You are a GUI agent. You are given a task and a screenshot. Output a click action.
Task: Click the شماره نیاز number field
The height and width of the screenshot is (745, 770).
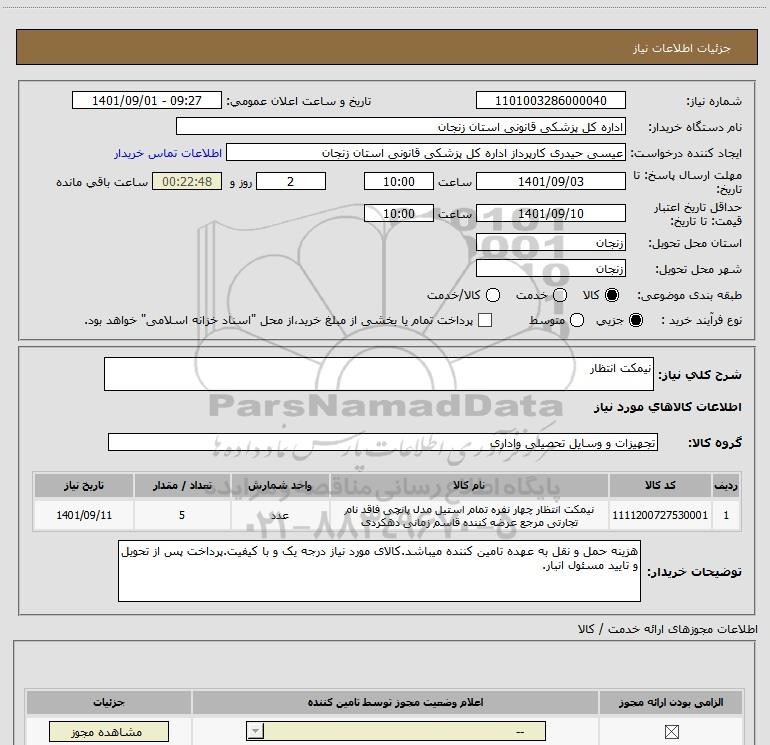[550, 100]
